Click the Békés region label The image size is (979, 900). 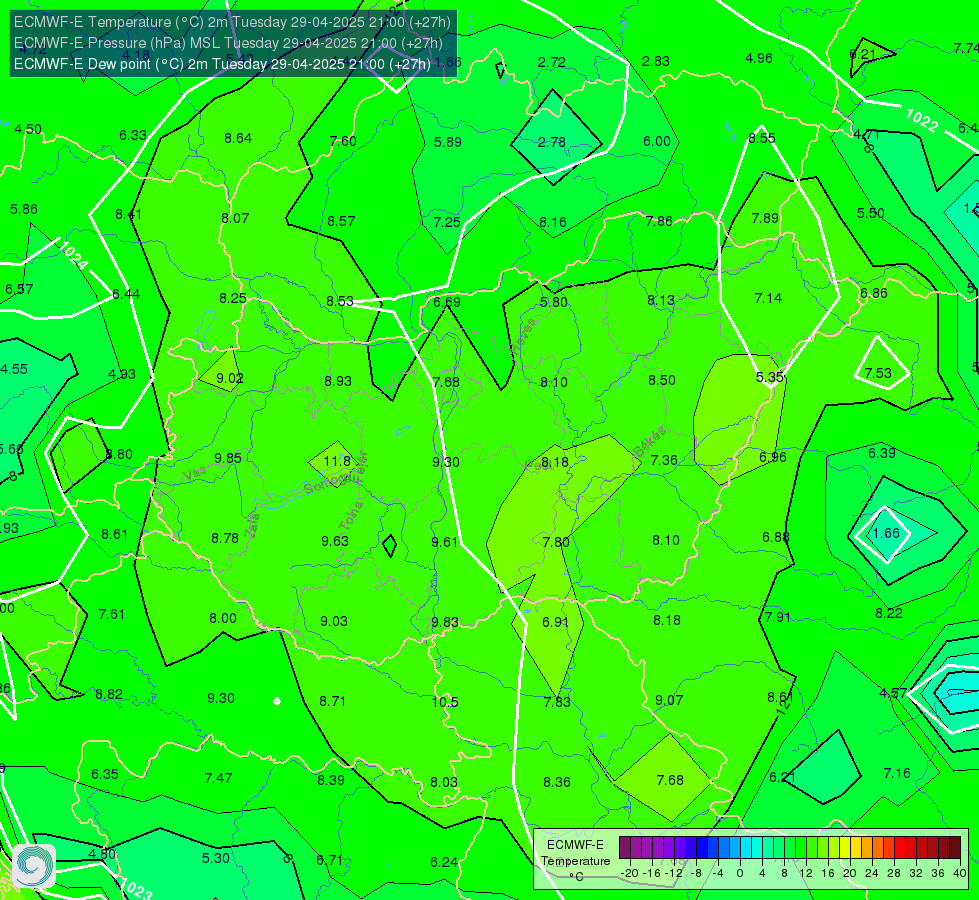tap(651, 442)
